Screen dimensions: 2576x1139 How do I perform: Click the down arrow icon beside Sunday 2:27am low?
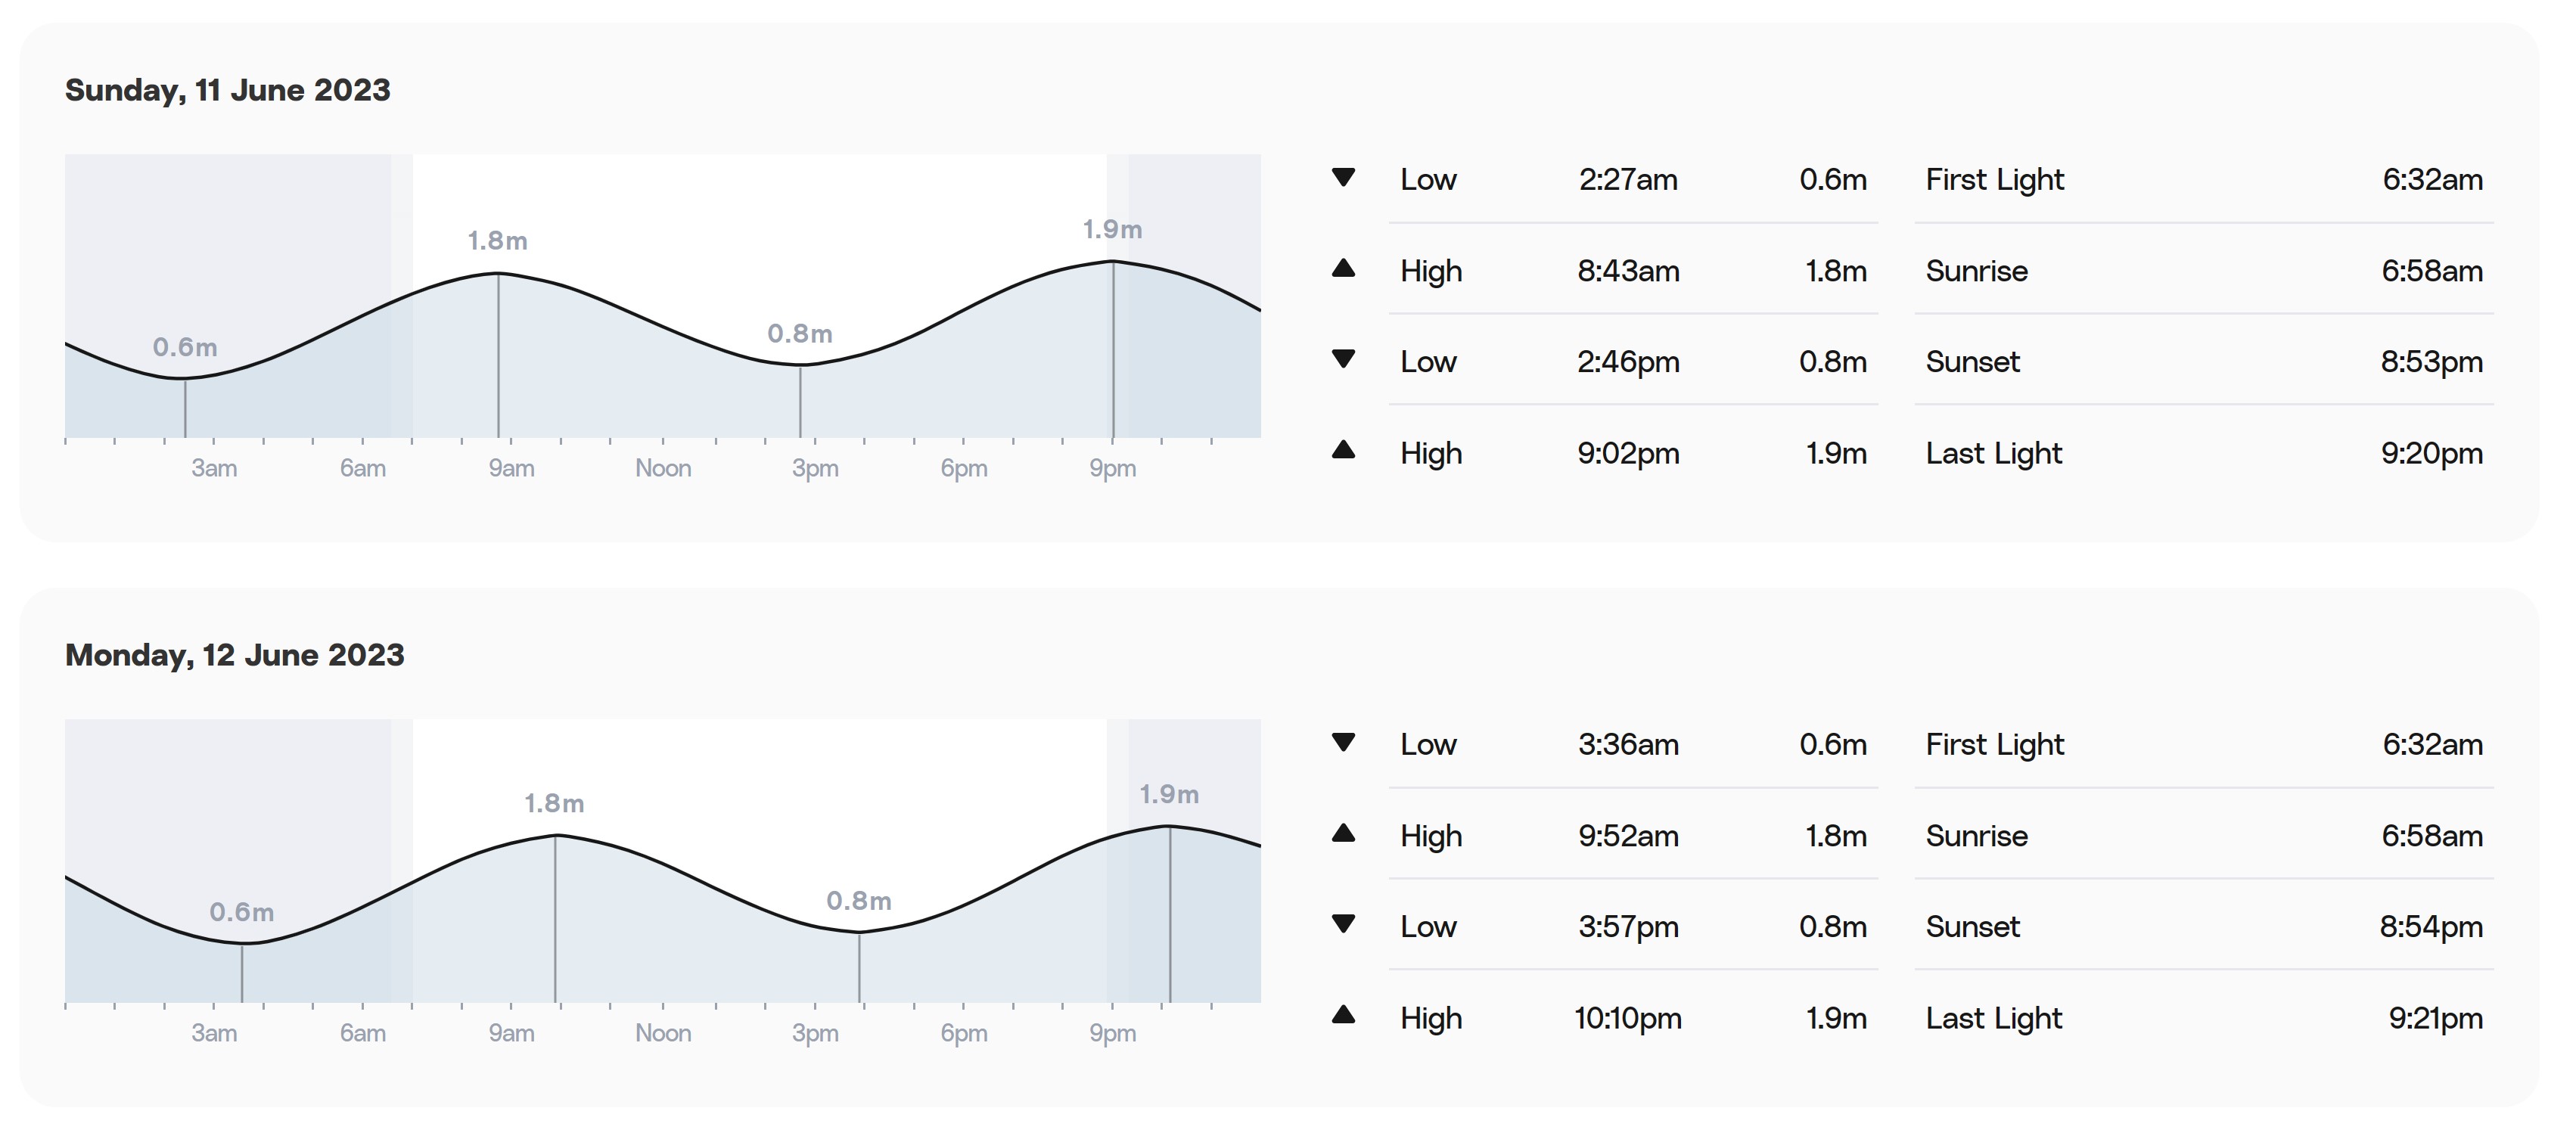coord(1343,177)
